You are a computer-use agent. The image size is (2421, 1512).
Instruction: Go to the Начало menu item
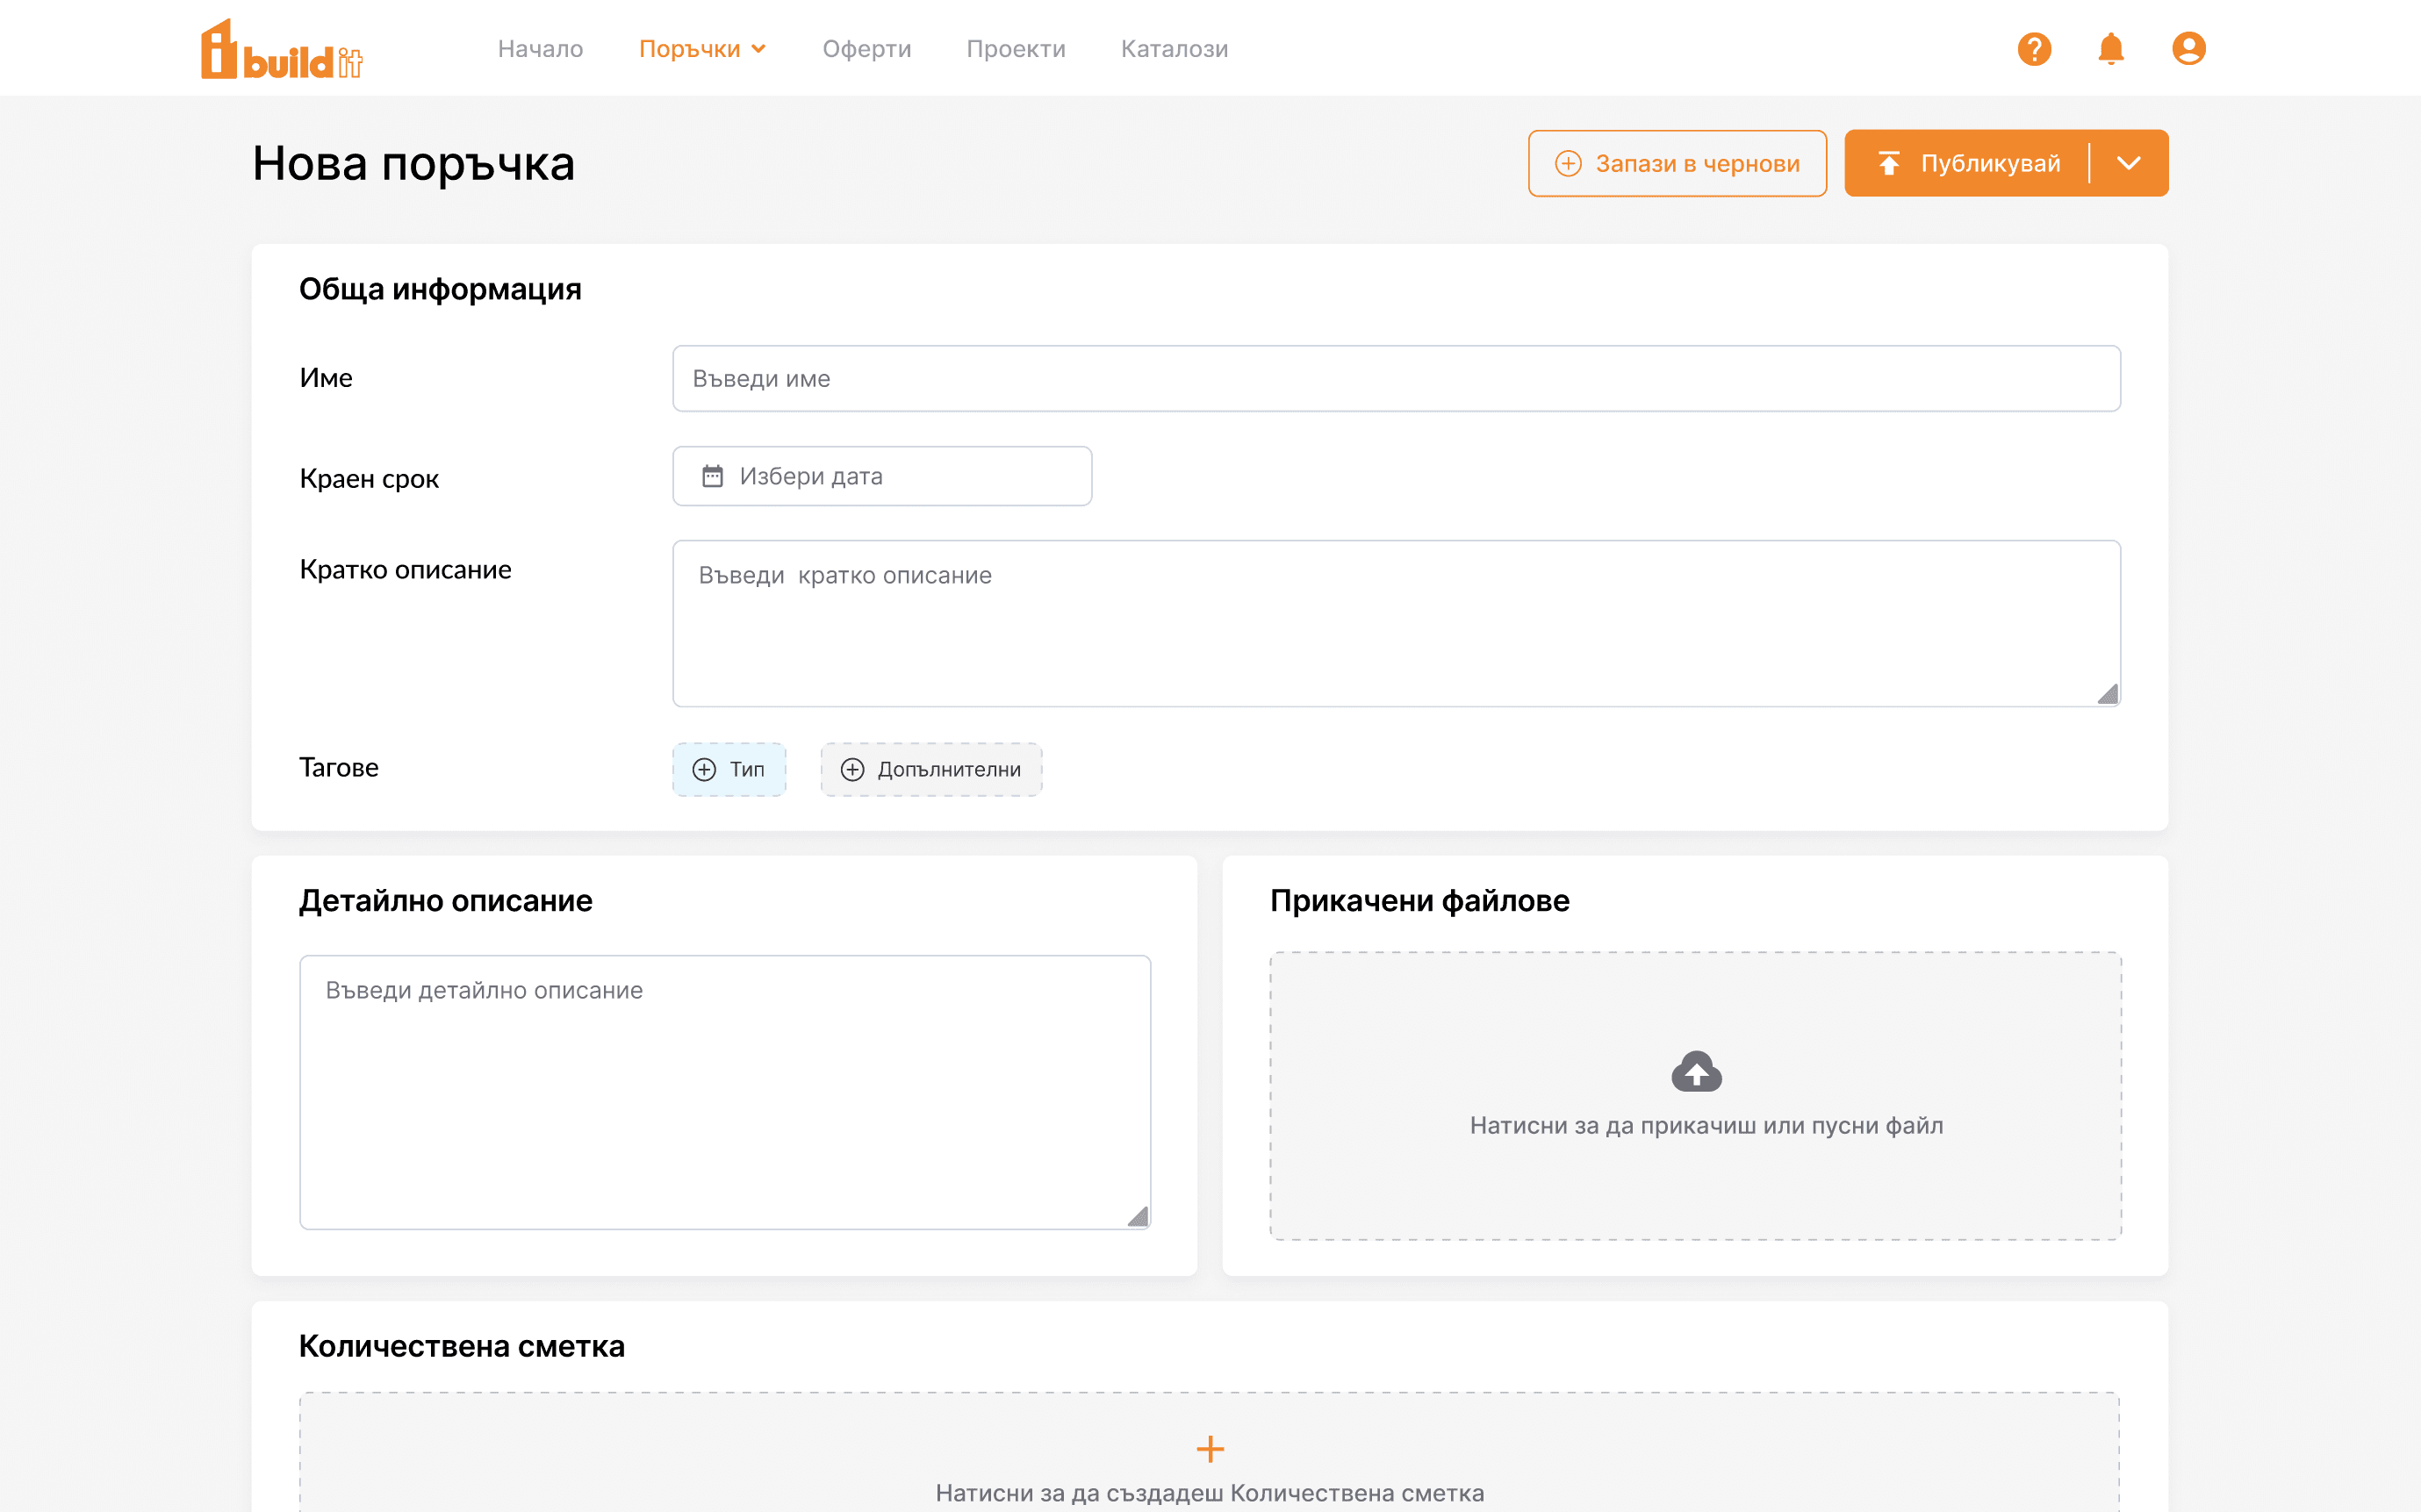(x=540, y=49)
